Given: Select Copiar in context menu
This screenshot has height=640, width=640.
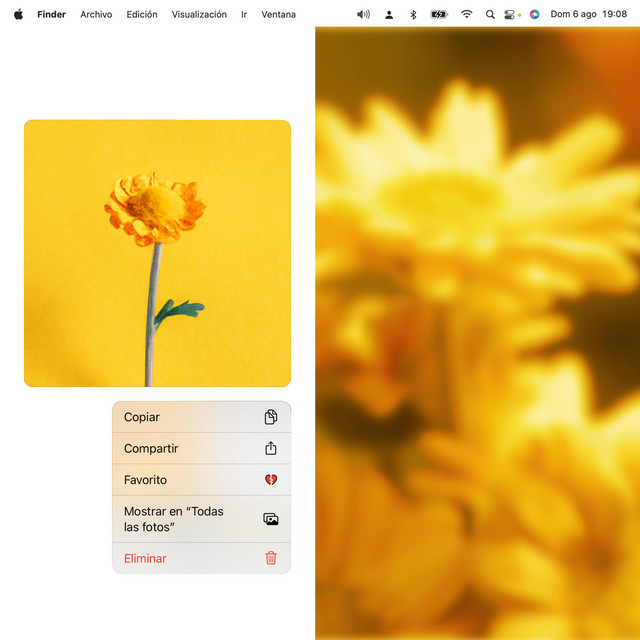Looking at the screenshot, I should [202, 417].
